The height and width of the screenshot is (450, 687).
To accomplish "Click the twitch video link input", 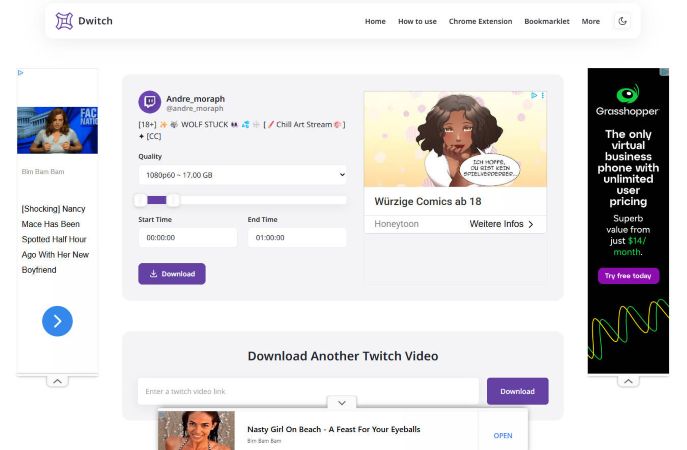I will [308, 391].
